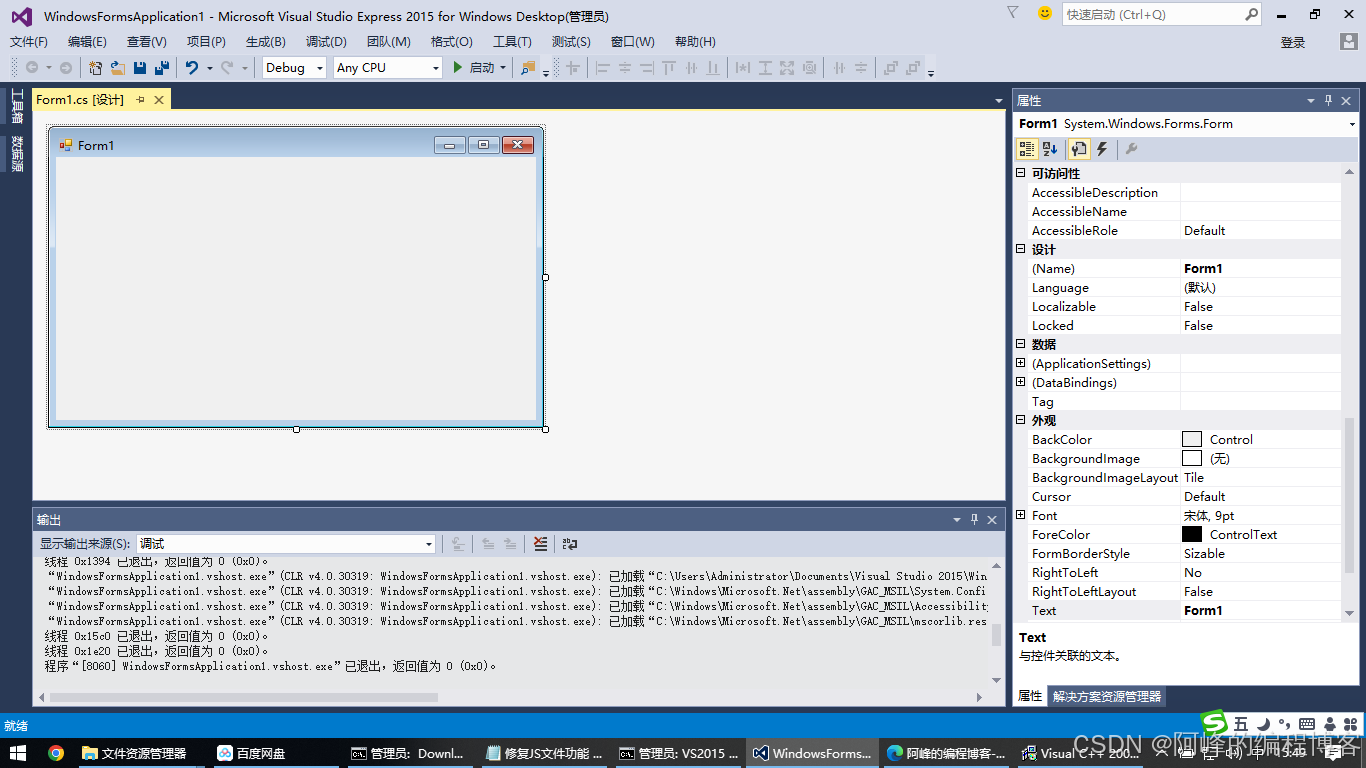Expand the (ApplicationSettings) property
The width and height of the screenshot is (1366, 768).
click(x=1021, y=363)
